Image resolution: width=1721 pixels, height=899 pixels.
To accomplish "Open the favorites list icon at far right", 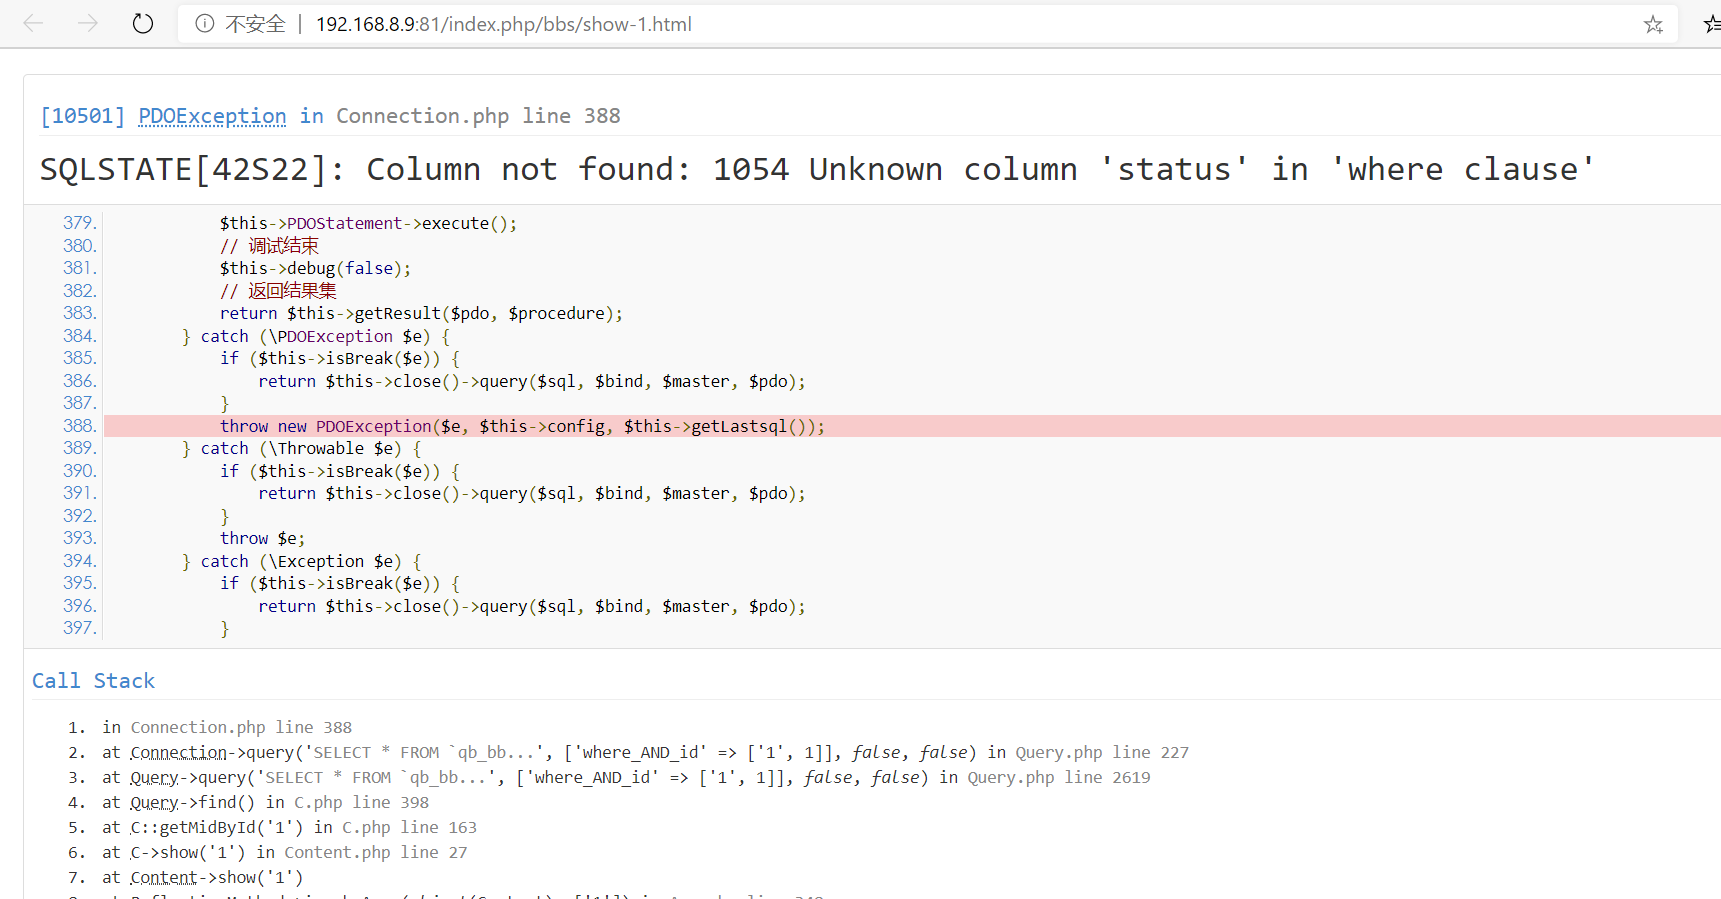I will click(x=1711, y=25).
